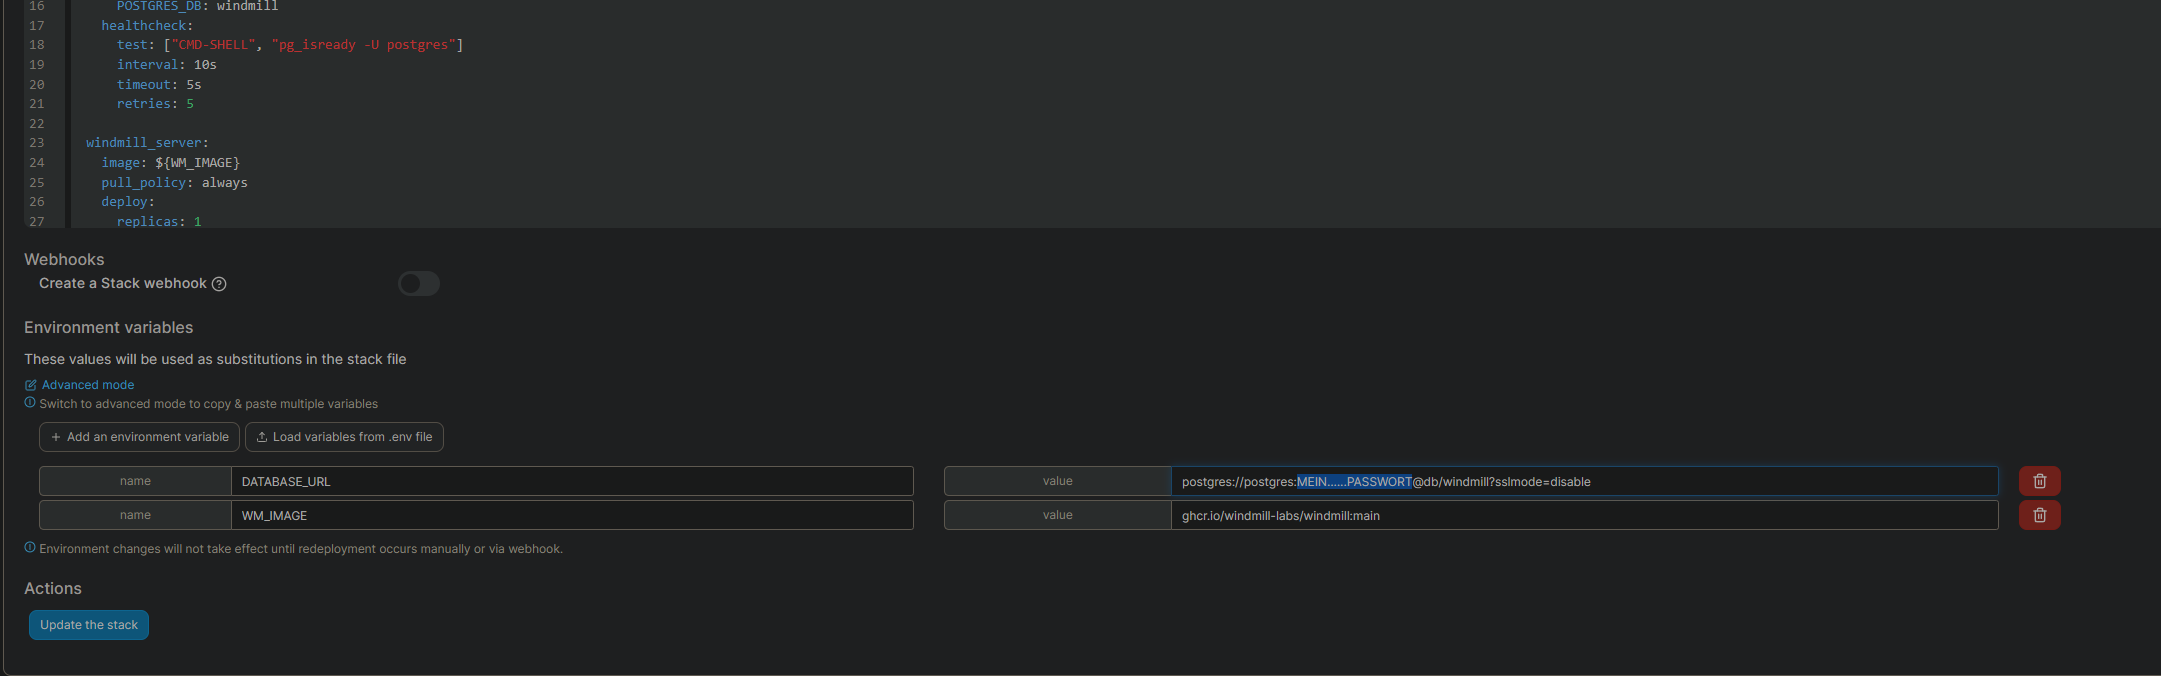Click the pull_policy: always line

click(174, 183)
